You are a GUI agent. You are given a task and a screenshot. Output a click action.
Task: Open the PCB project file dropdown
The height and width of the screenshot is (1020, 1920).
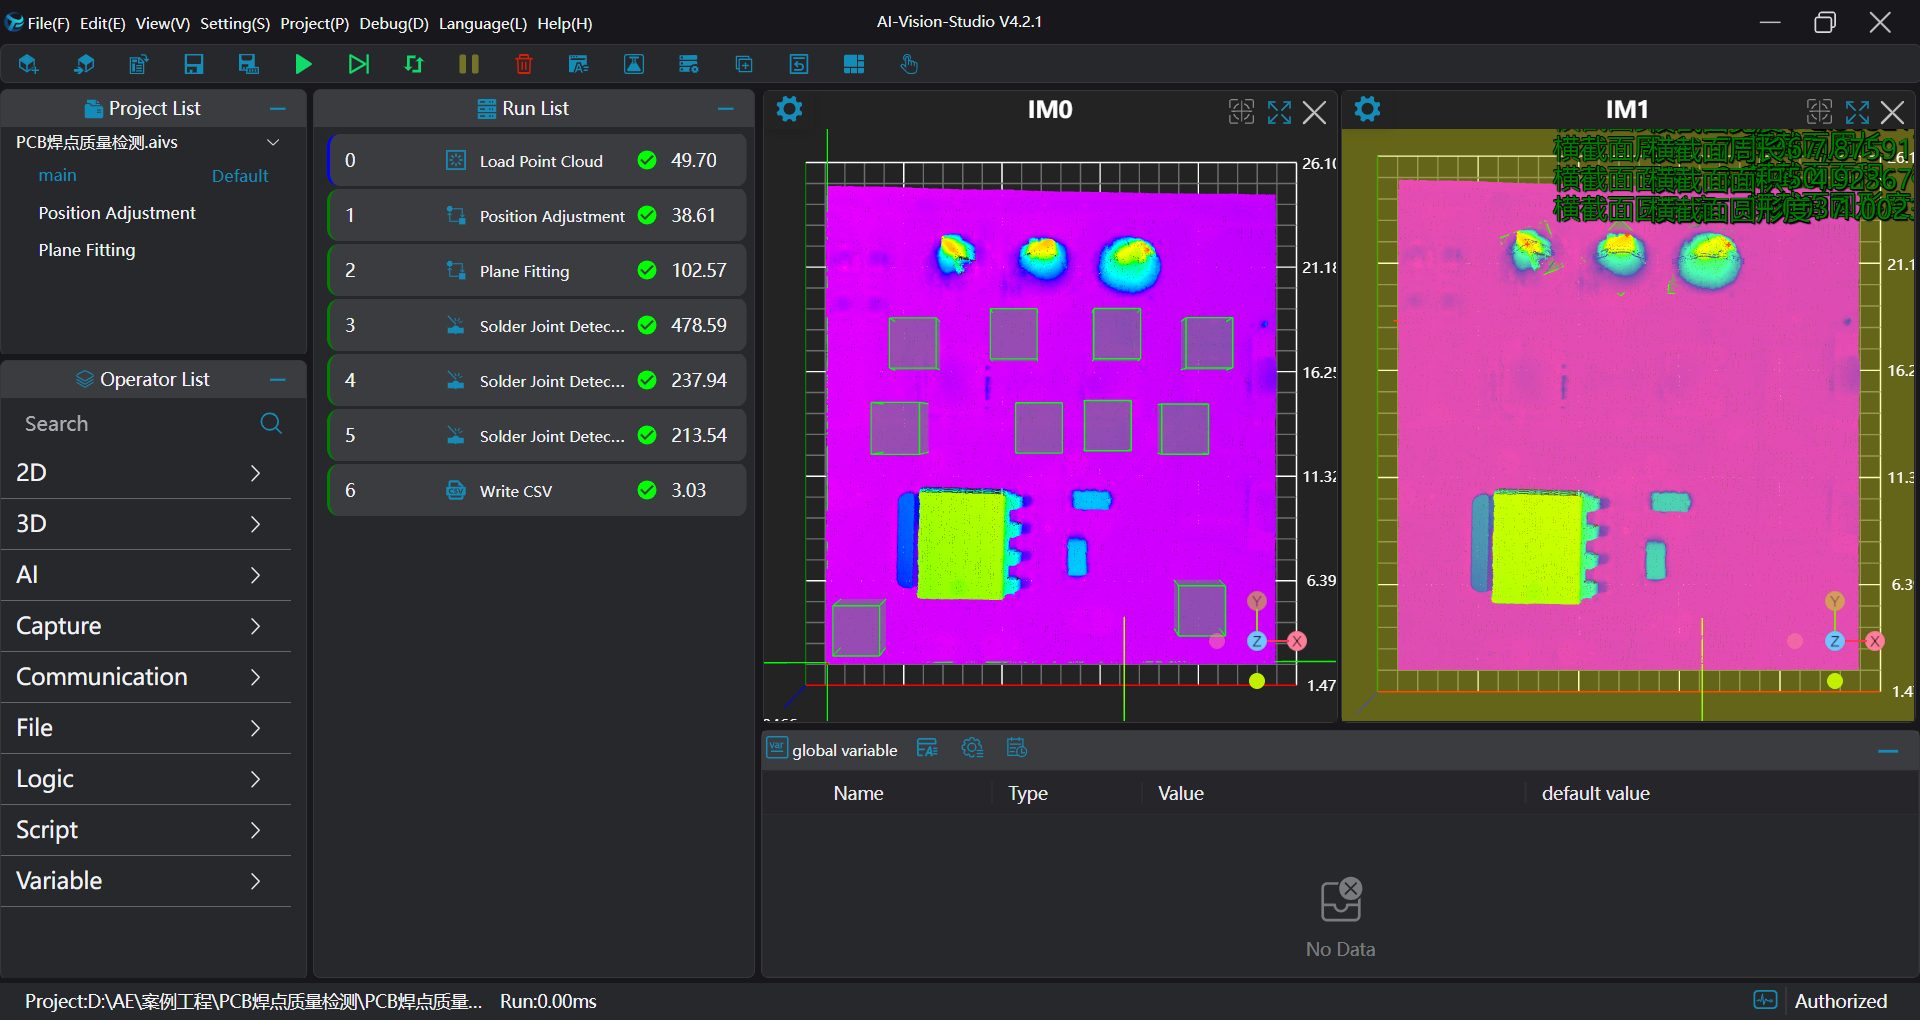pos(272,142)
